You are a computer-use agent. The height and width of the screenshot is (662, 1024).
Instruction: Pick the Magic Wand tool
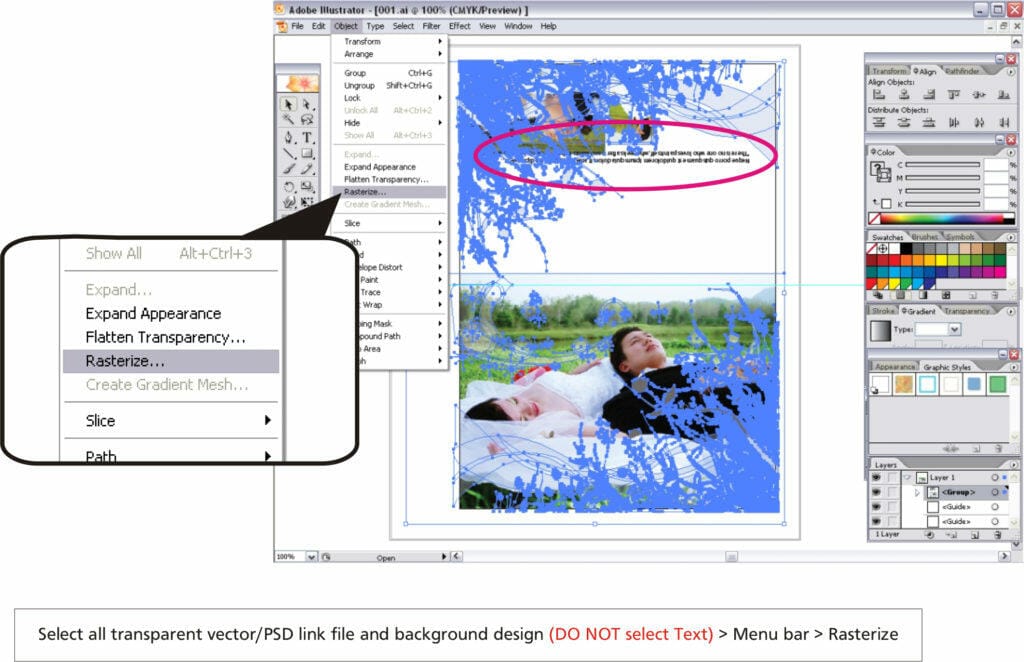click(289, 120)
